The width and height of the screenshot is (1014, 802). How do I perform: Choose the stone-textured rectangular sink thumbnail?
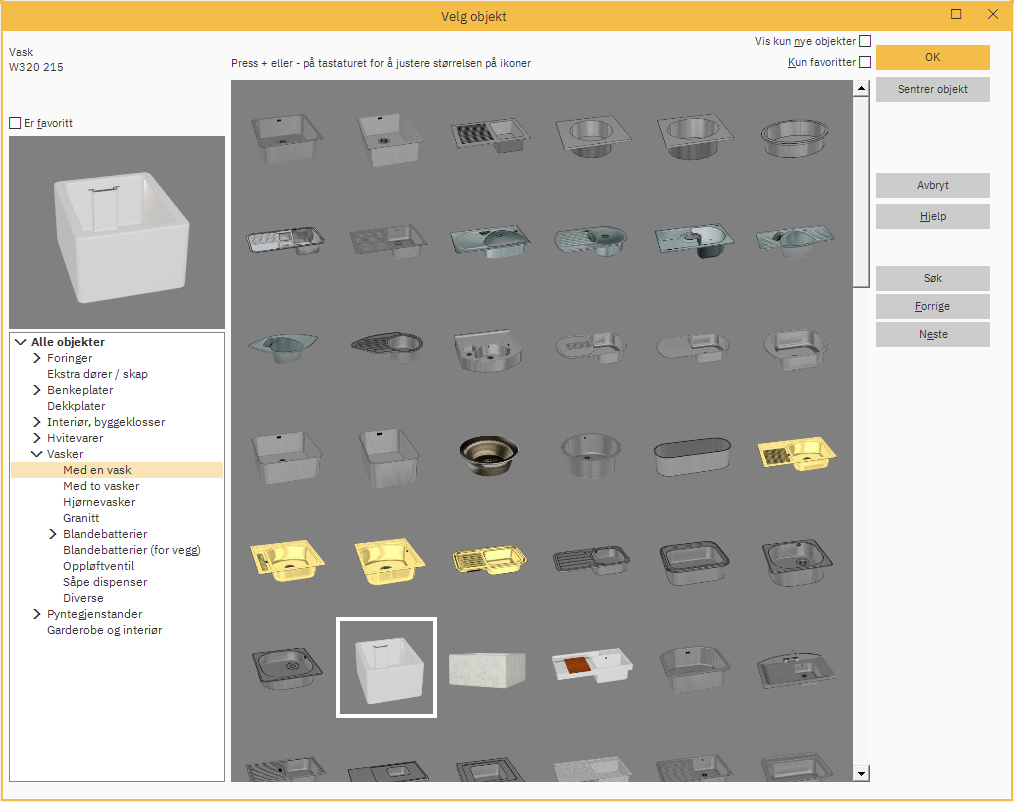pyautogui.click(x=488, y=668)
